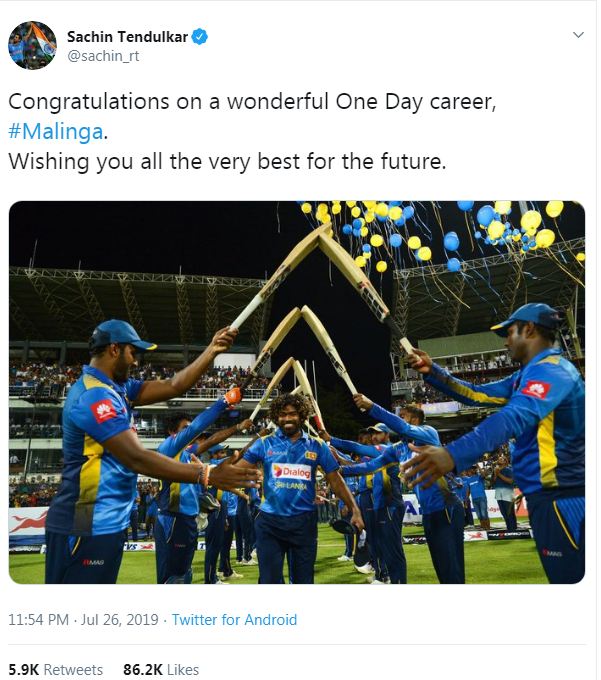Image resolution: width=601 pixels, height=680 pixels.
Task: Open the Twitter for Android link
Action: (x=234, y=619)
